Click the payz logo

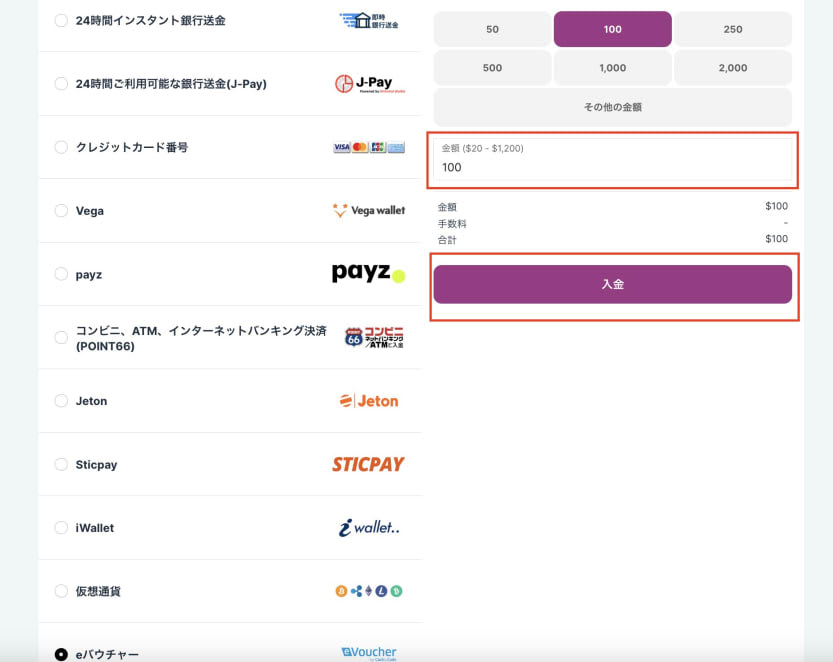(369, 273)
